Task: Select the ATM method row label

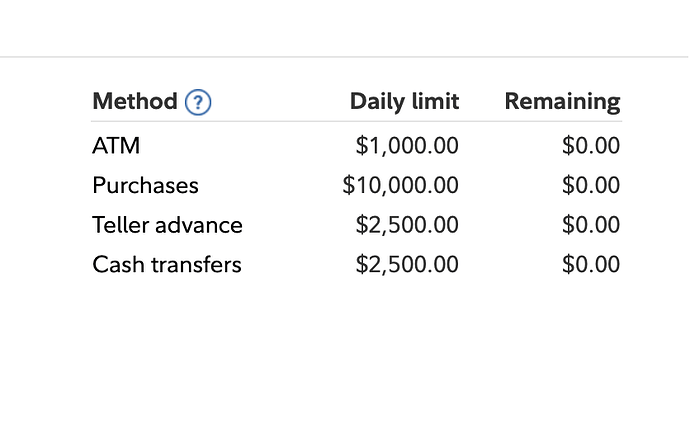Action: pos(116,146)
